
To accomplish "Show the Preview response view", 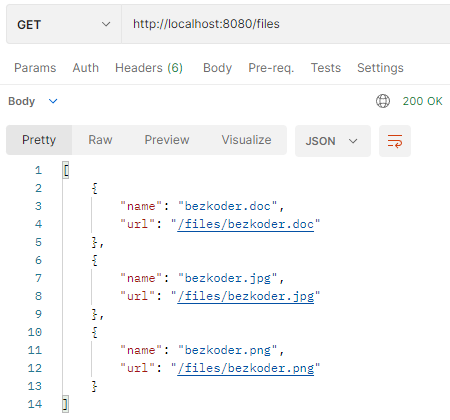I will point(167,140).
